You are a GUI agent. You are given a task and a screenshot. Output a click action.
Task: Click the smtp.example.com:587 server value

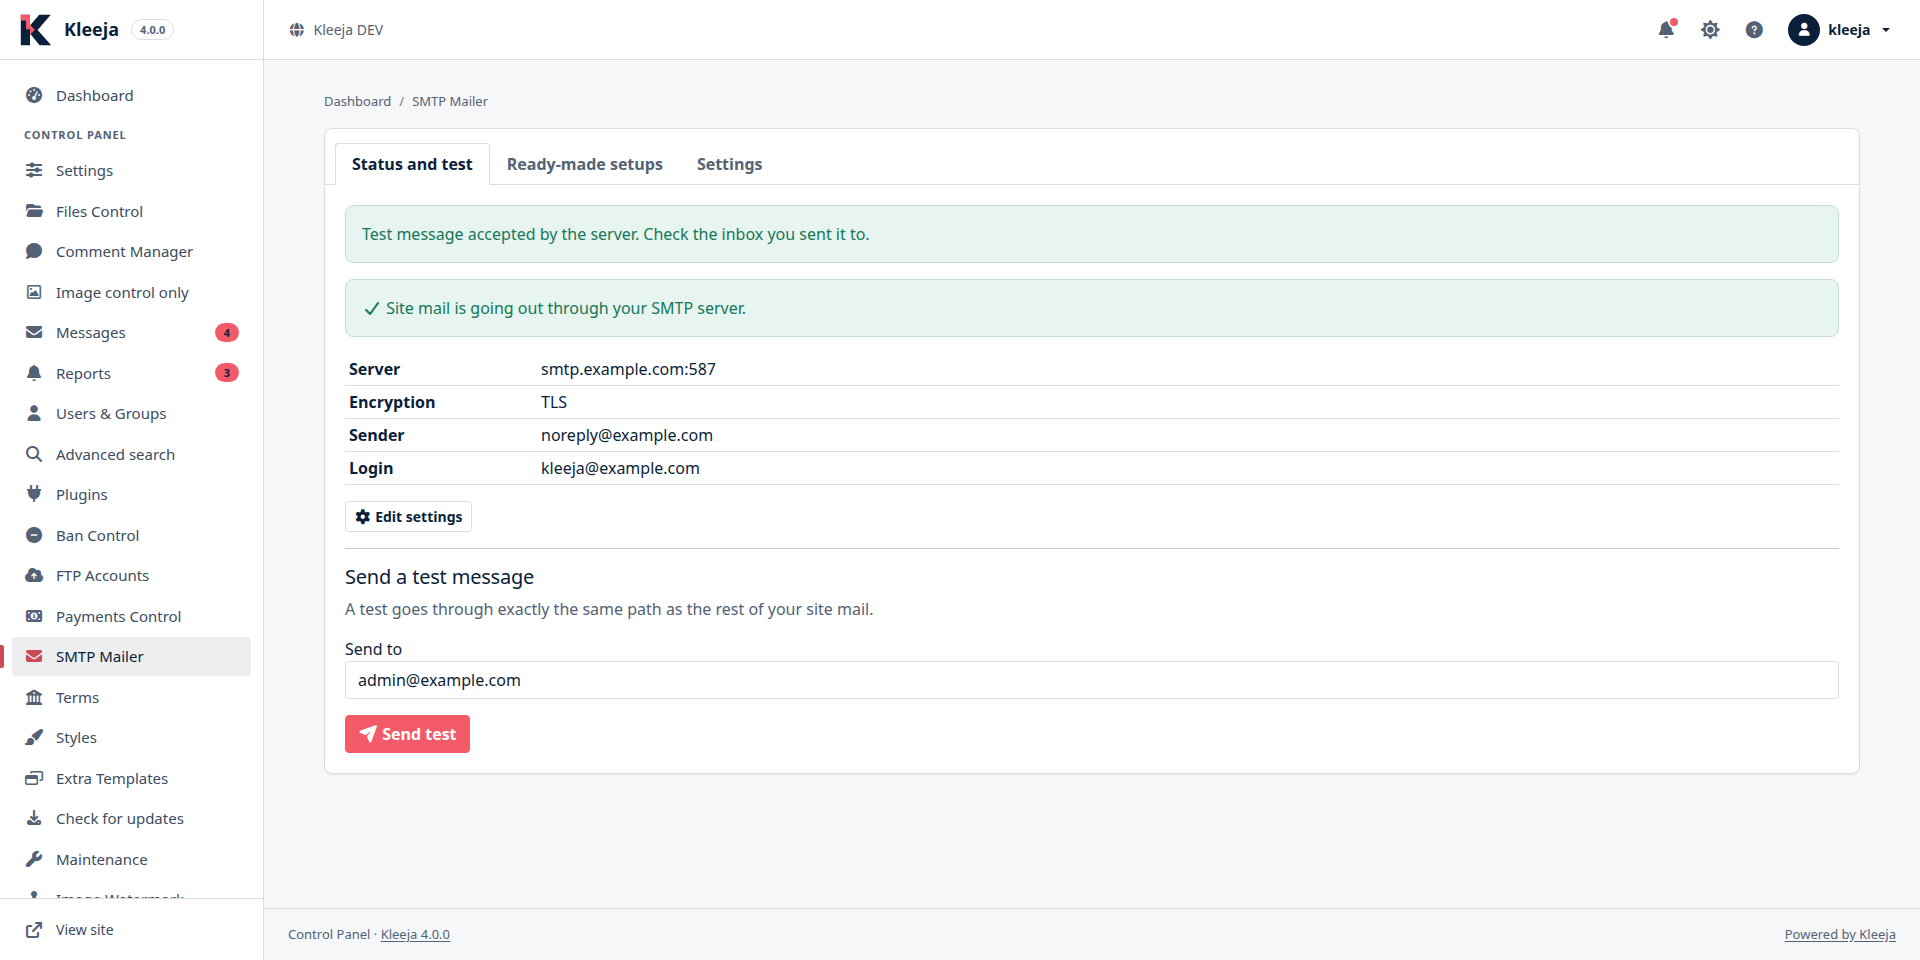[628, 369]
